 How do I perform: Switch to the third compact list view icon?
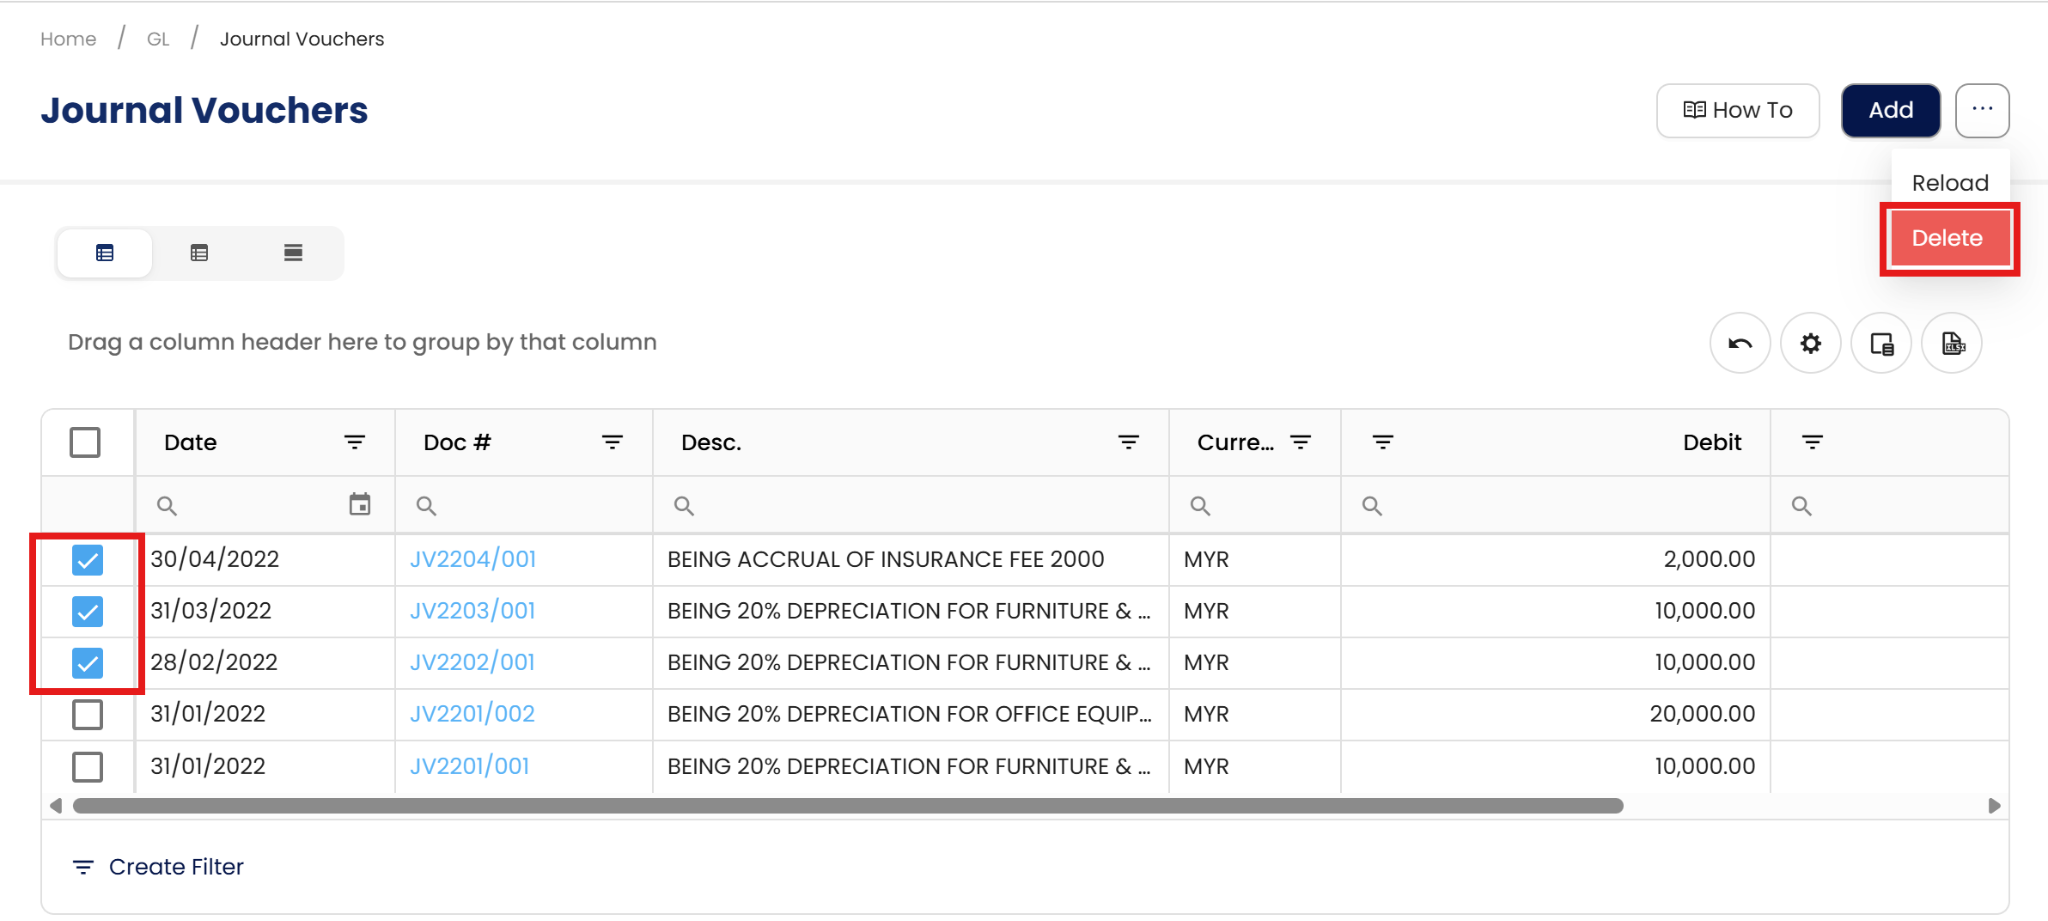tap(293, 253)
